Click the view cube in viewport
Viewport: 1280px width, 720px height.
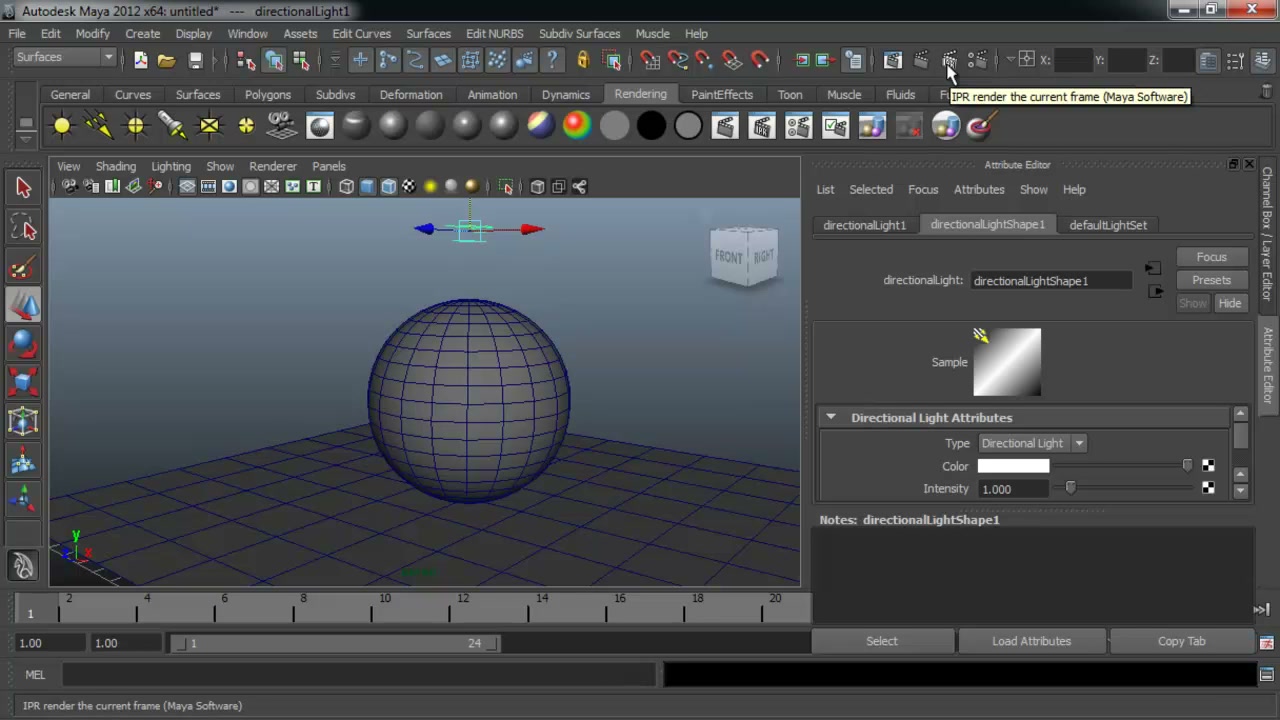(x=744, y=256)
